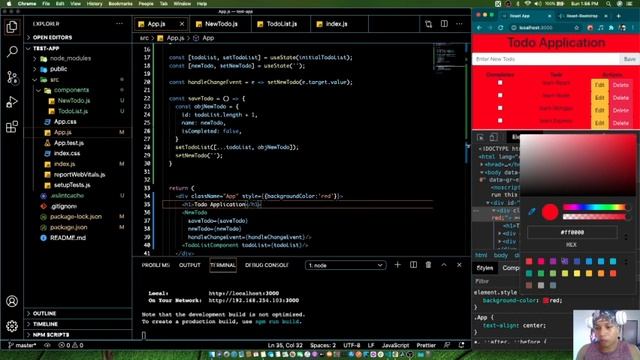
Task: Select the DevTools inspect element icon
Action: 480,137
